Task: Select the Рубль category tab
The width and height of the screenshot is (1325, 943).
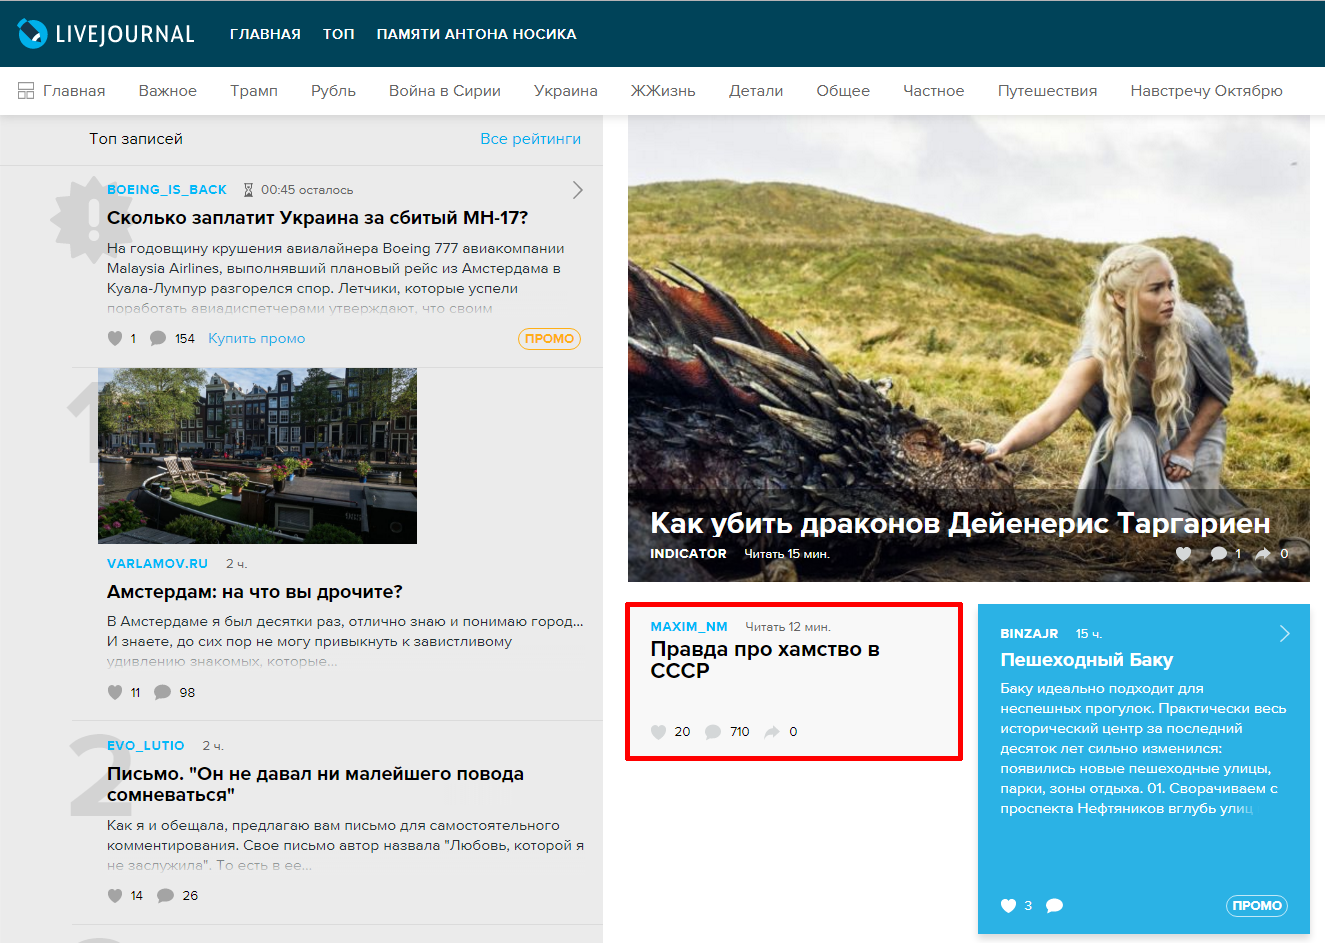Action: 333,91
